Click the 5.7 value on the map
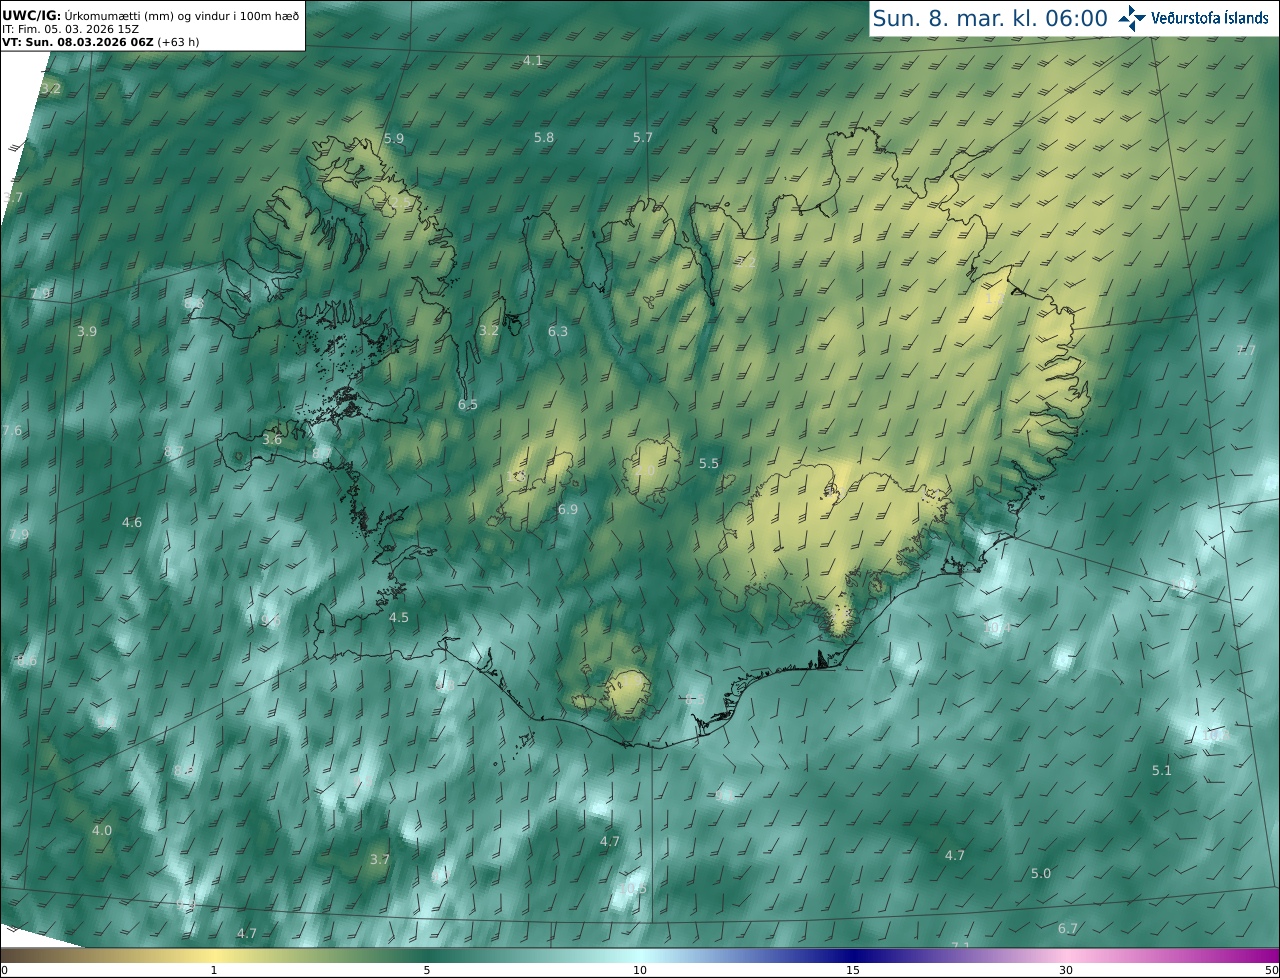 click(x=643, y=137)
